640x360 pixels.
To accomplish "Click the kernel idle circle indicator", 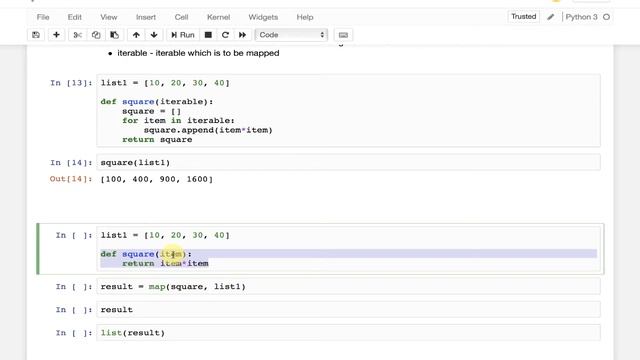I will coord(607,17).
